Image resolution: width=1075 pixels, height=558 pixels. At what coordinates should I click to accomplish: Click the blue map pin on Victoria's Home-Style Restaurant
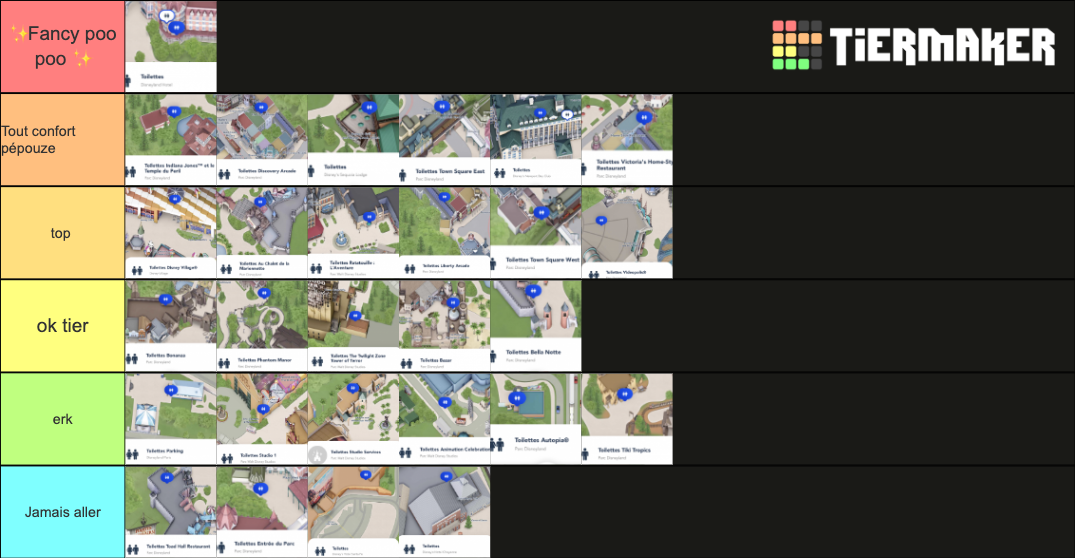point(643,118)
